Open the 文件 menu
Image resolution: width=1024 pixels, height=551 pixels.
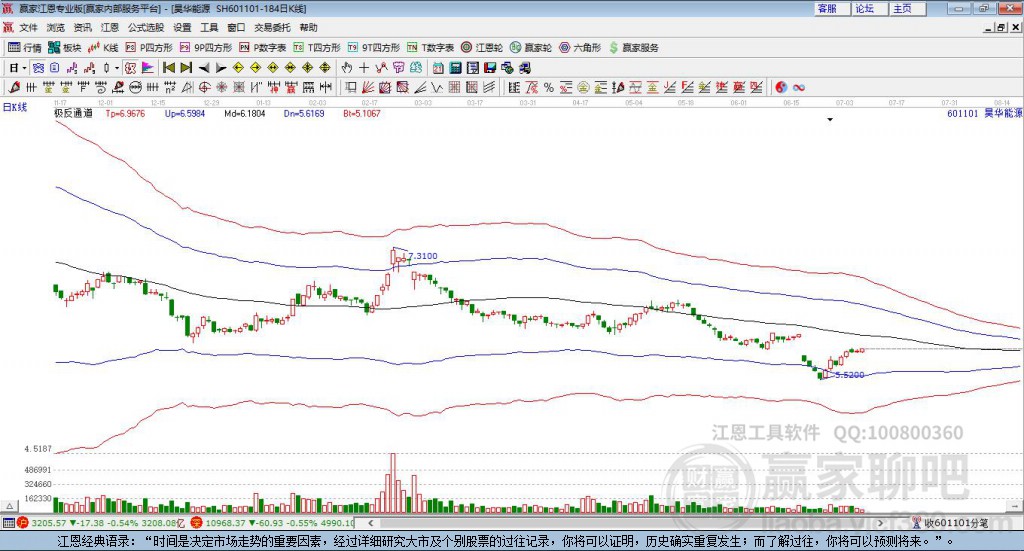tap(28, 27)
